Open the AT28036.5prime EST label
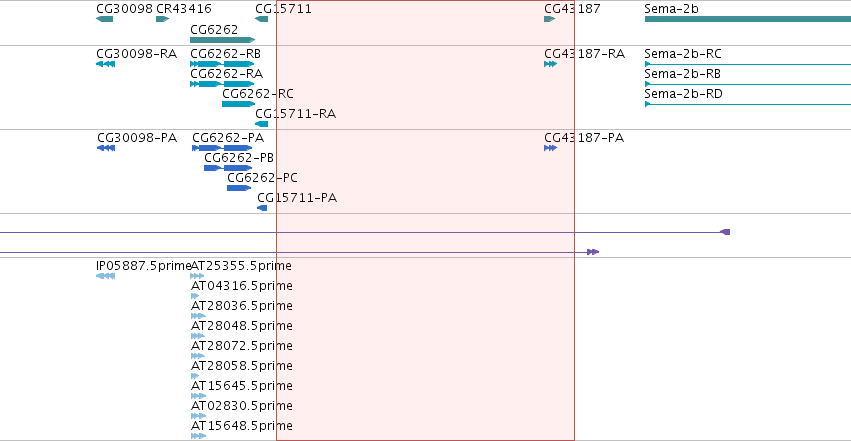The height and width of the screenshot is (441, 851). point(242,306)
